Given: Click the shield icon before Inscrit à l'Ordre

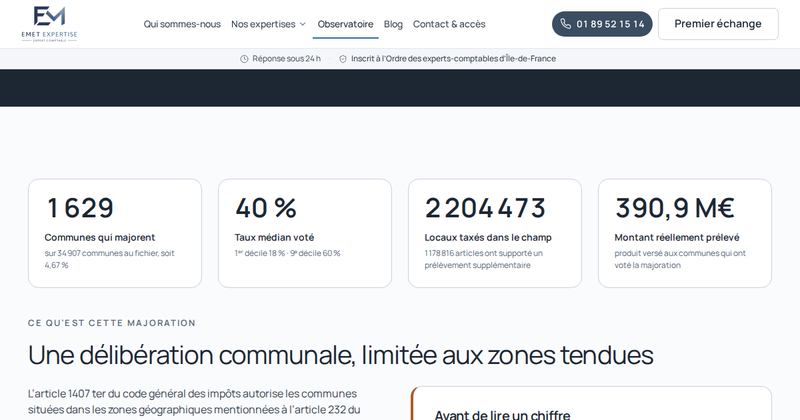Looking at the screenshot, I should click(343, 59).
